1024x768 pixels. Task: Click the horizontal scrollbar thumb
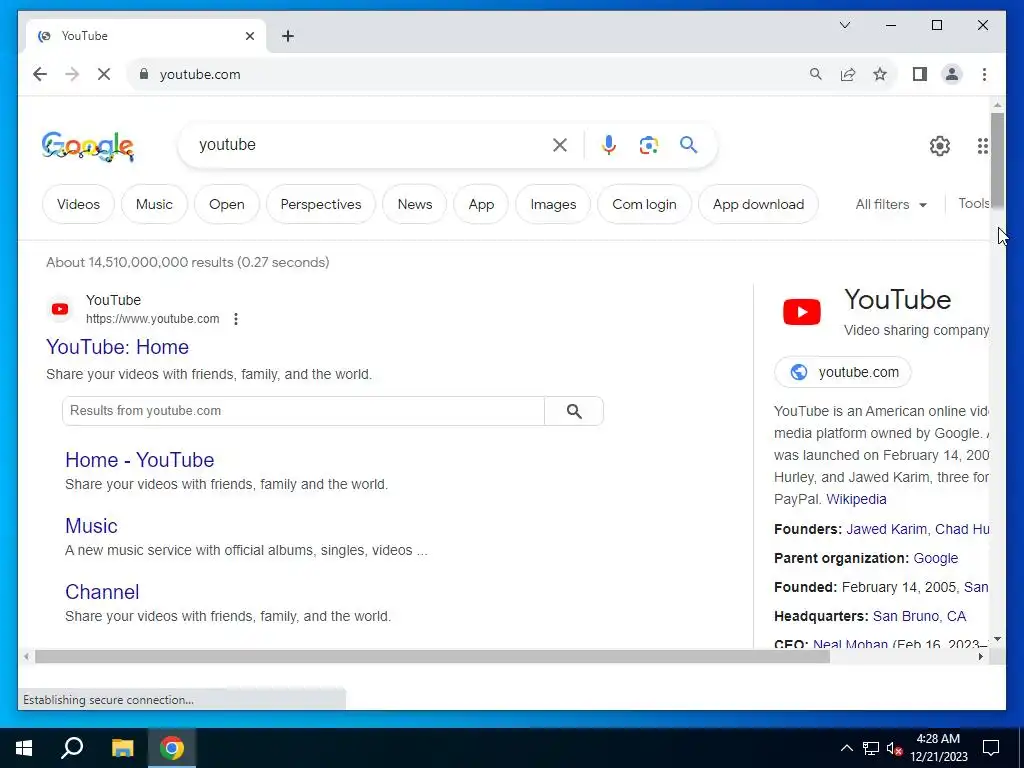[432, 656]
